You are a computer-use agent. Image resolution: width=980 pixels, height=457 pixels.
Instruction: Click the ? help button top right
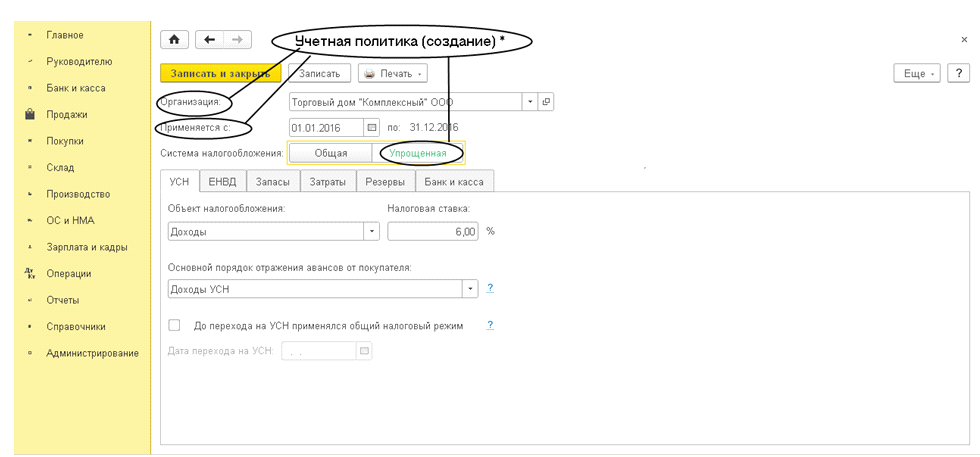coord(958,73)
